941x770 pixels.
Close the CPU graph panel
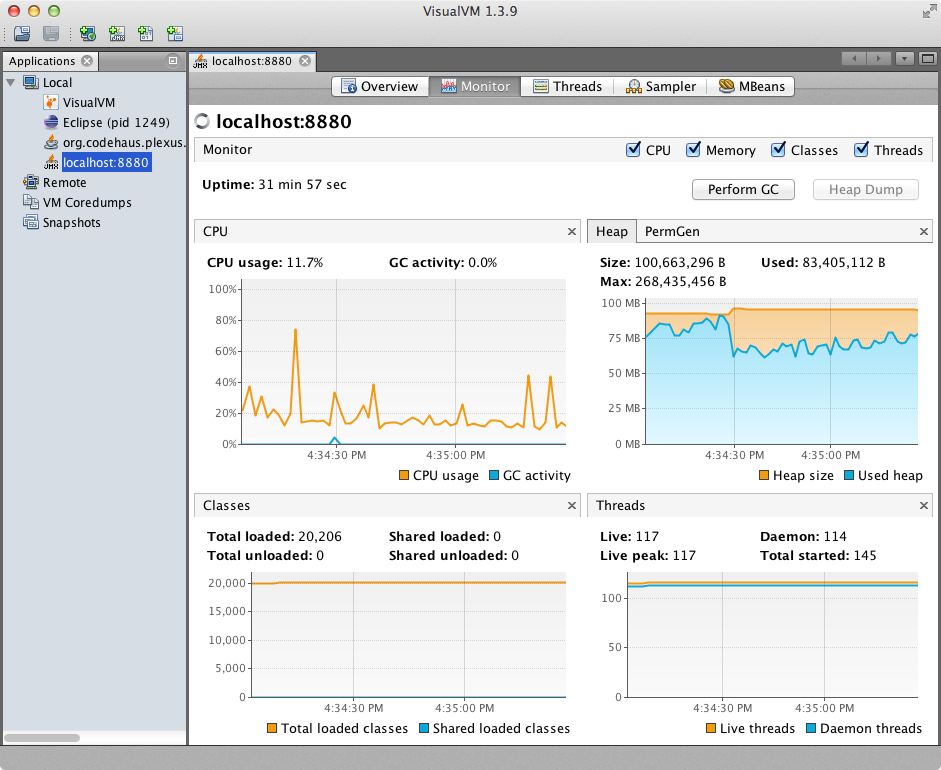click(572, 232)
